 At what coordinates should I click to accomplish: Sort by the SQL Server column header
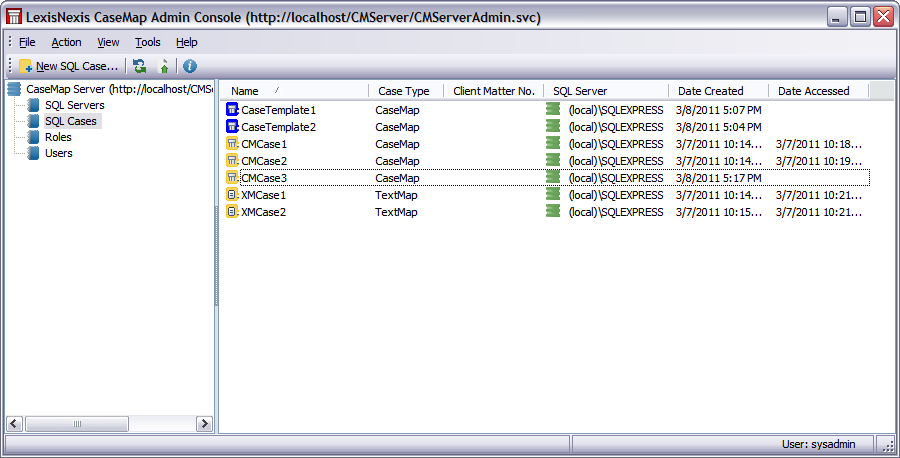(x=606, y=91)
